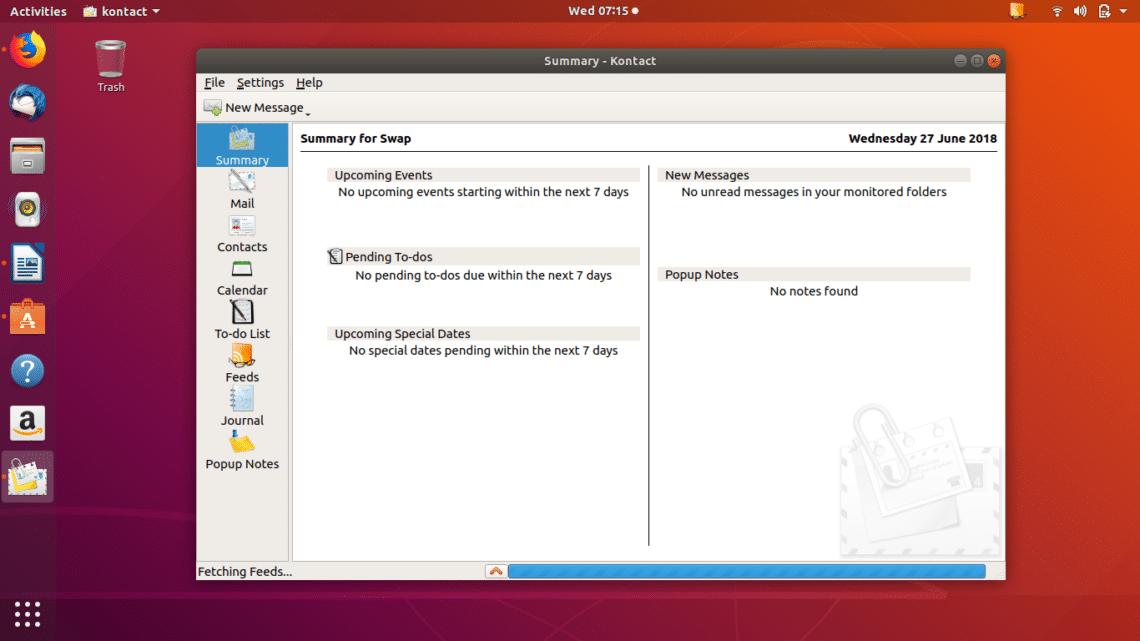The image size is (1140, 641).
Task: Expand the New Message dropdown arrow
Action: click(x=306, y=110)
